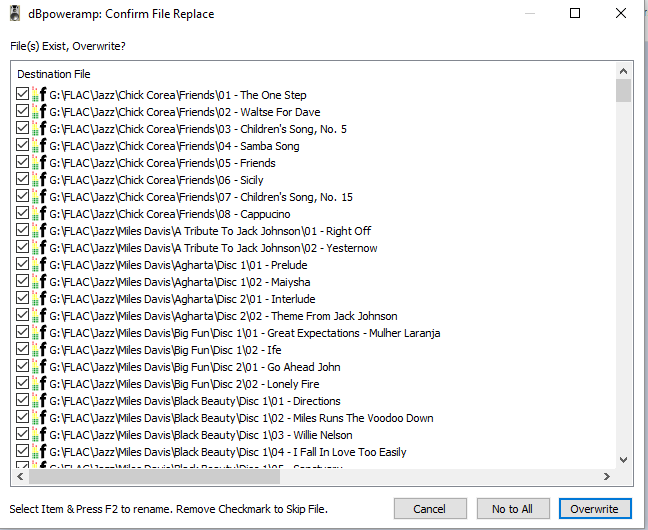Click the vertical scrollbar down arrow
648x530 pixels.
point(624,459)
